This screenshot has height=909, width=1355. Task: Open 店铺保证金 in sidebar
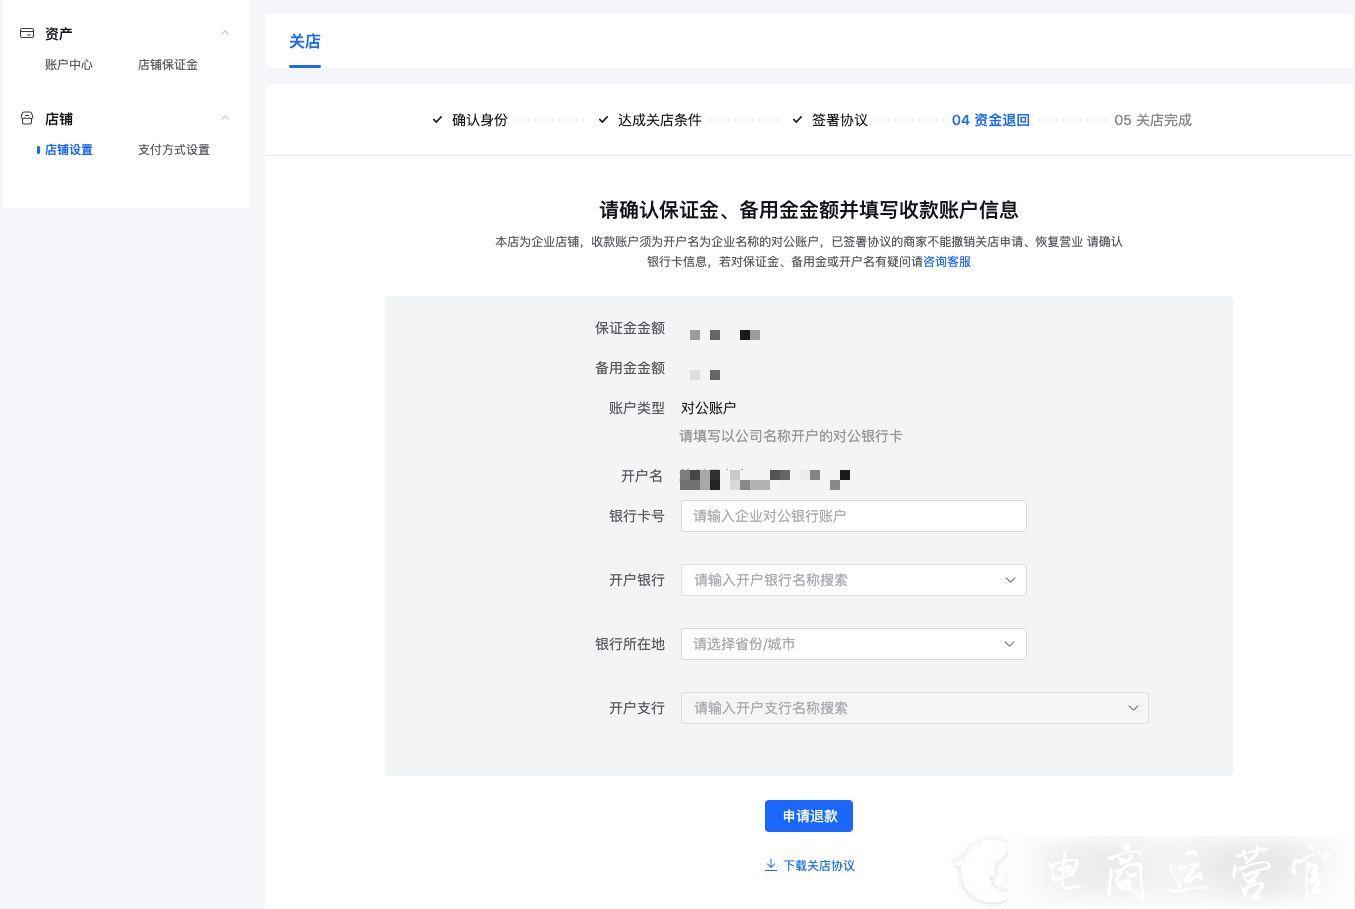pos(168,65)
